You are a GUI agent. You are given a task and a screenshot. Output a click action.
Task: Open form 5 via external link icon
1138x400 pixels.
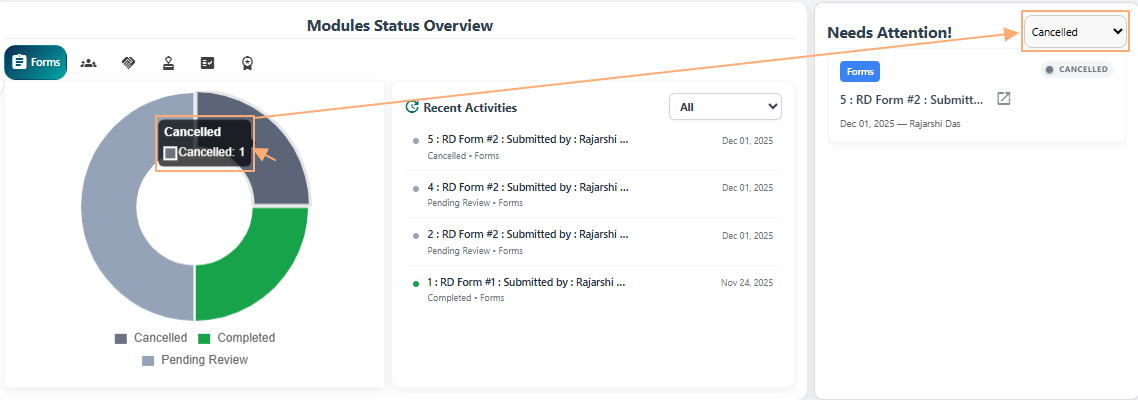tap(1004, 99)
